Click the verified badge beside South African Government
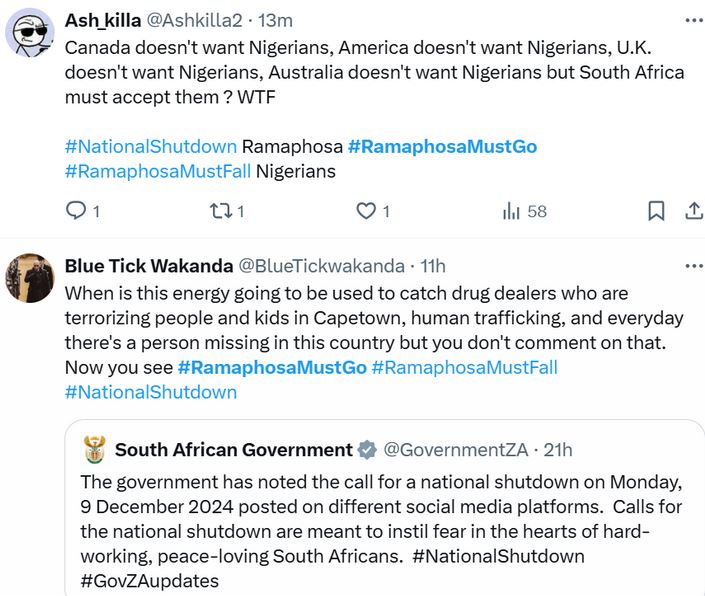 (367, 450)
